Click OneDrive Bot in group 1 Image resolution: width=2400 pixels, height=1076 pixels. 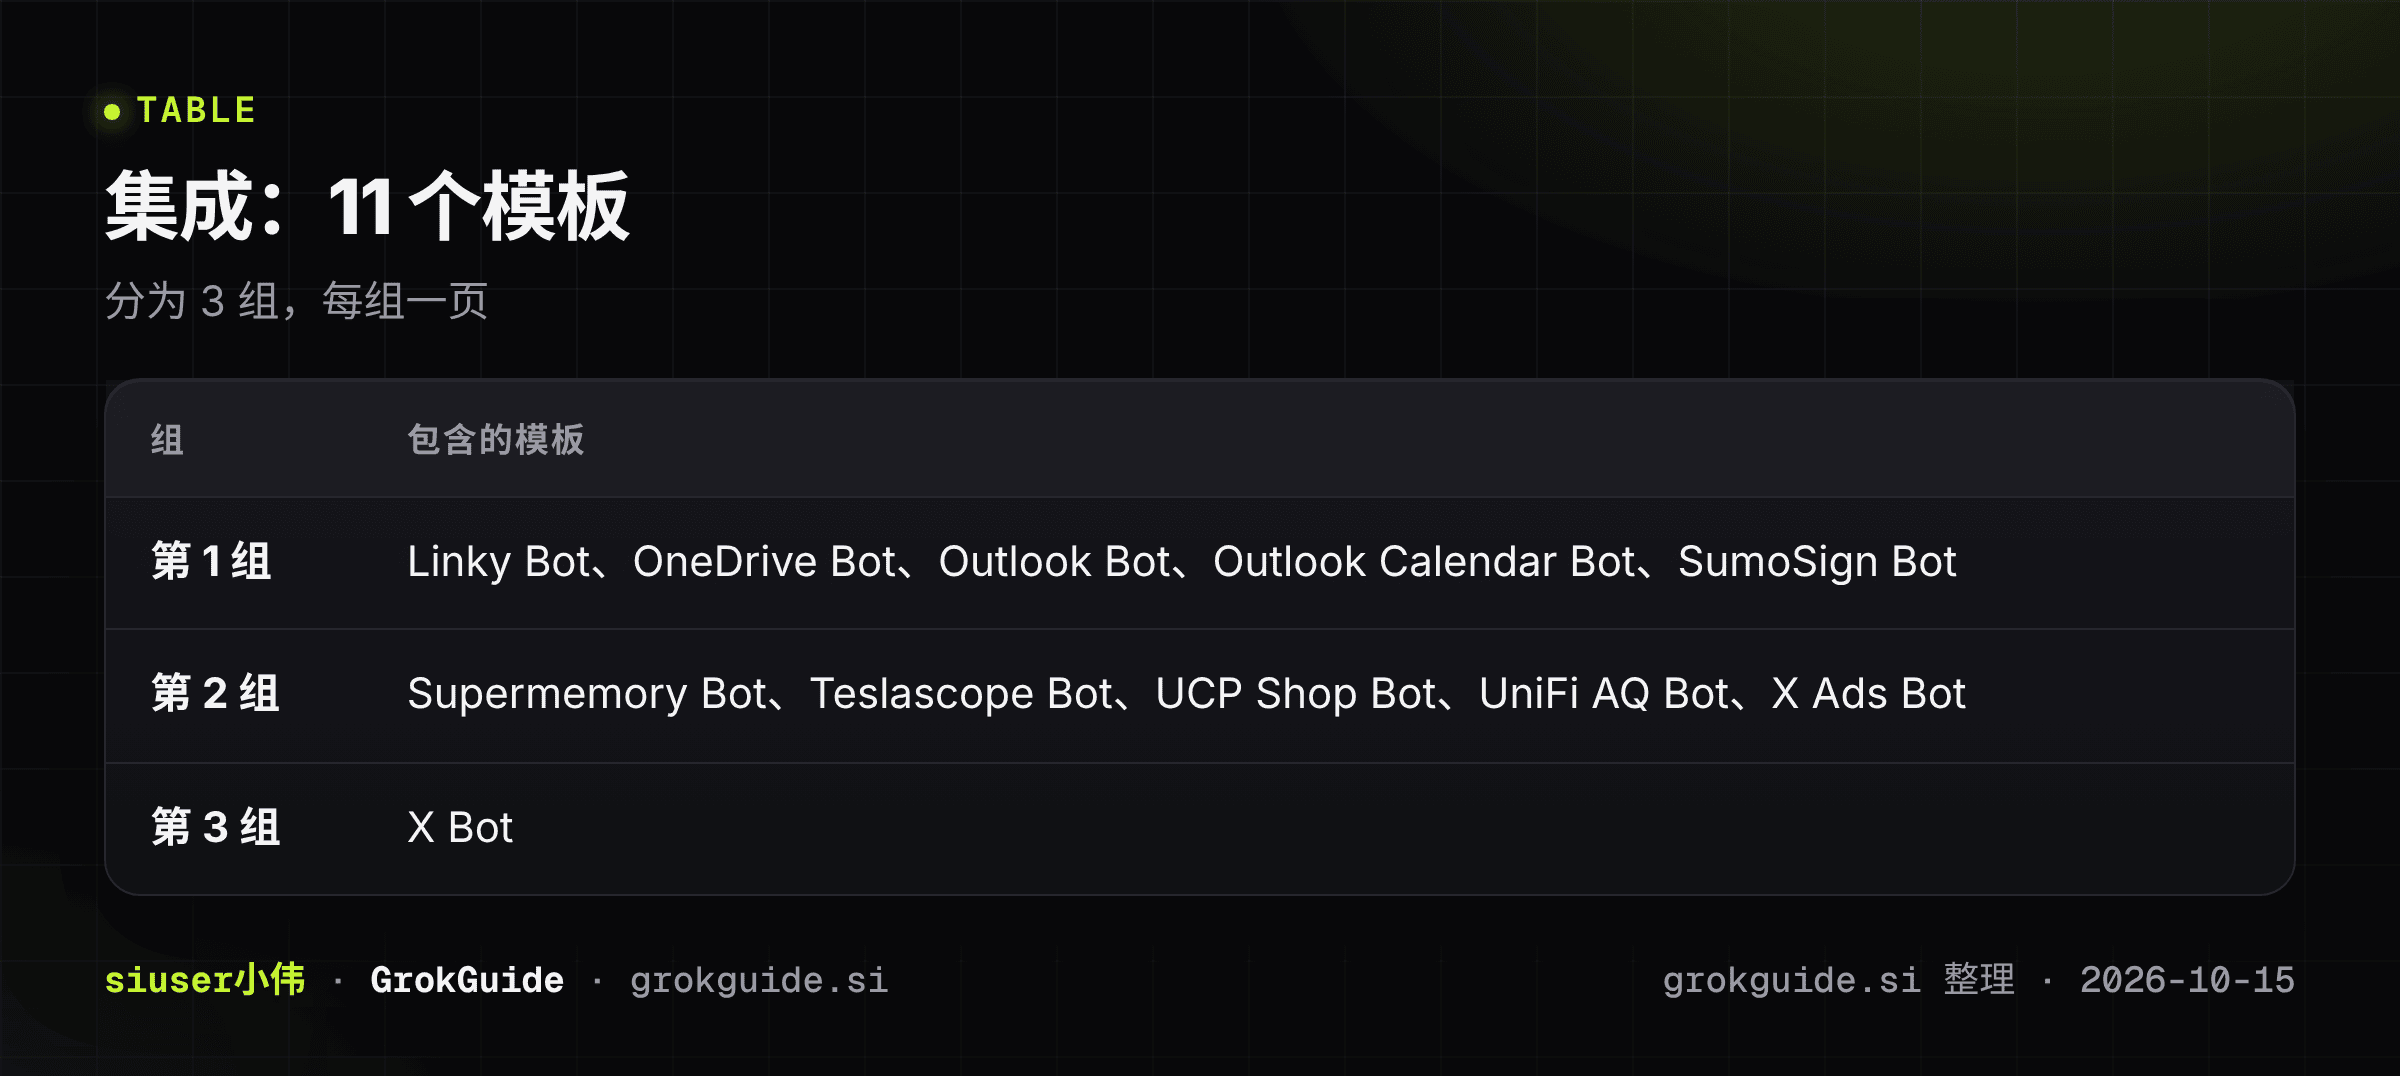(764, 562)
